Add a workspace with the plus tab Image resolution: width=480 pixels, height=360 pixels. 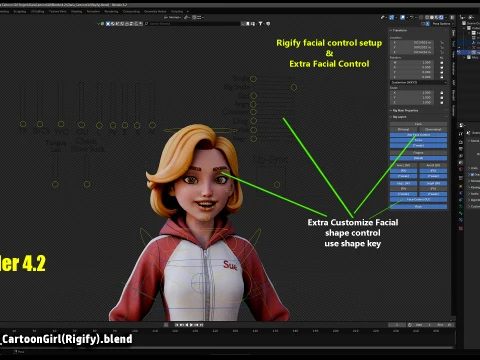coord(188,11)
